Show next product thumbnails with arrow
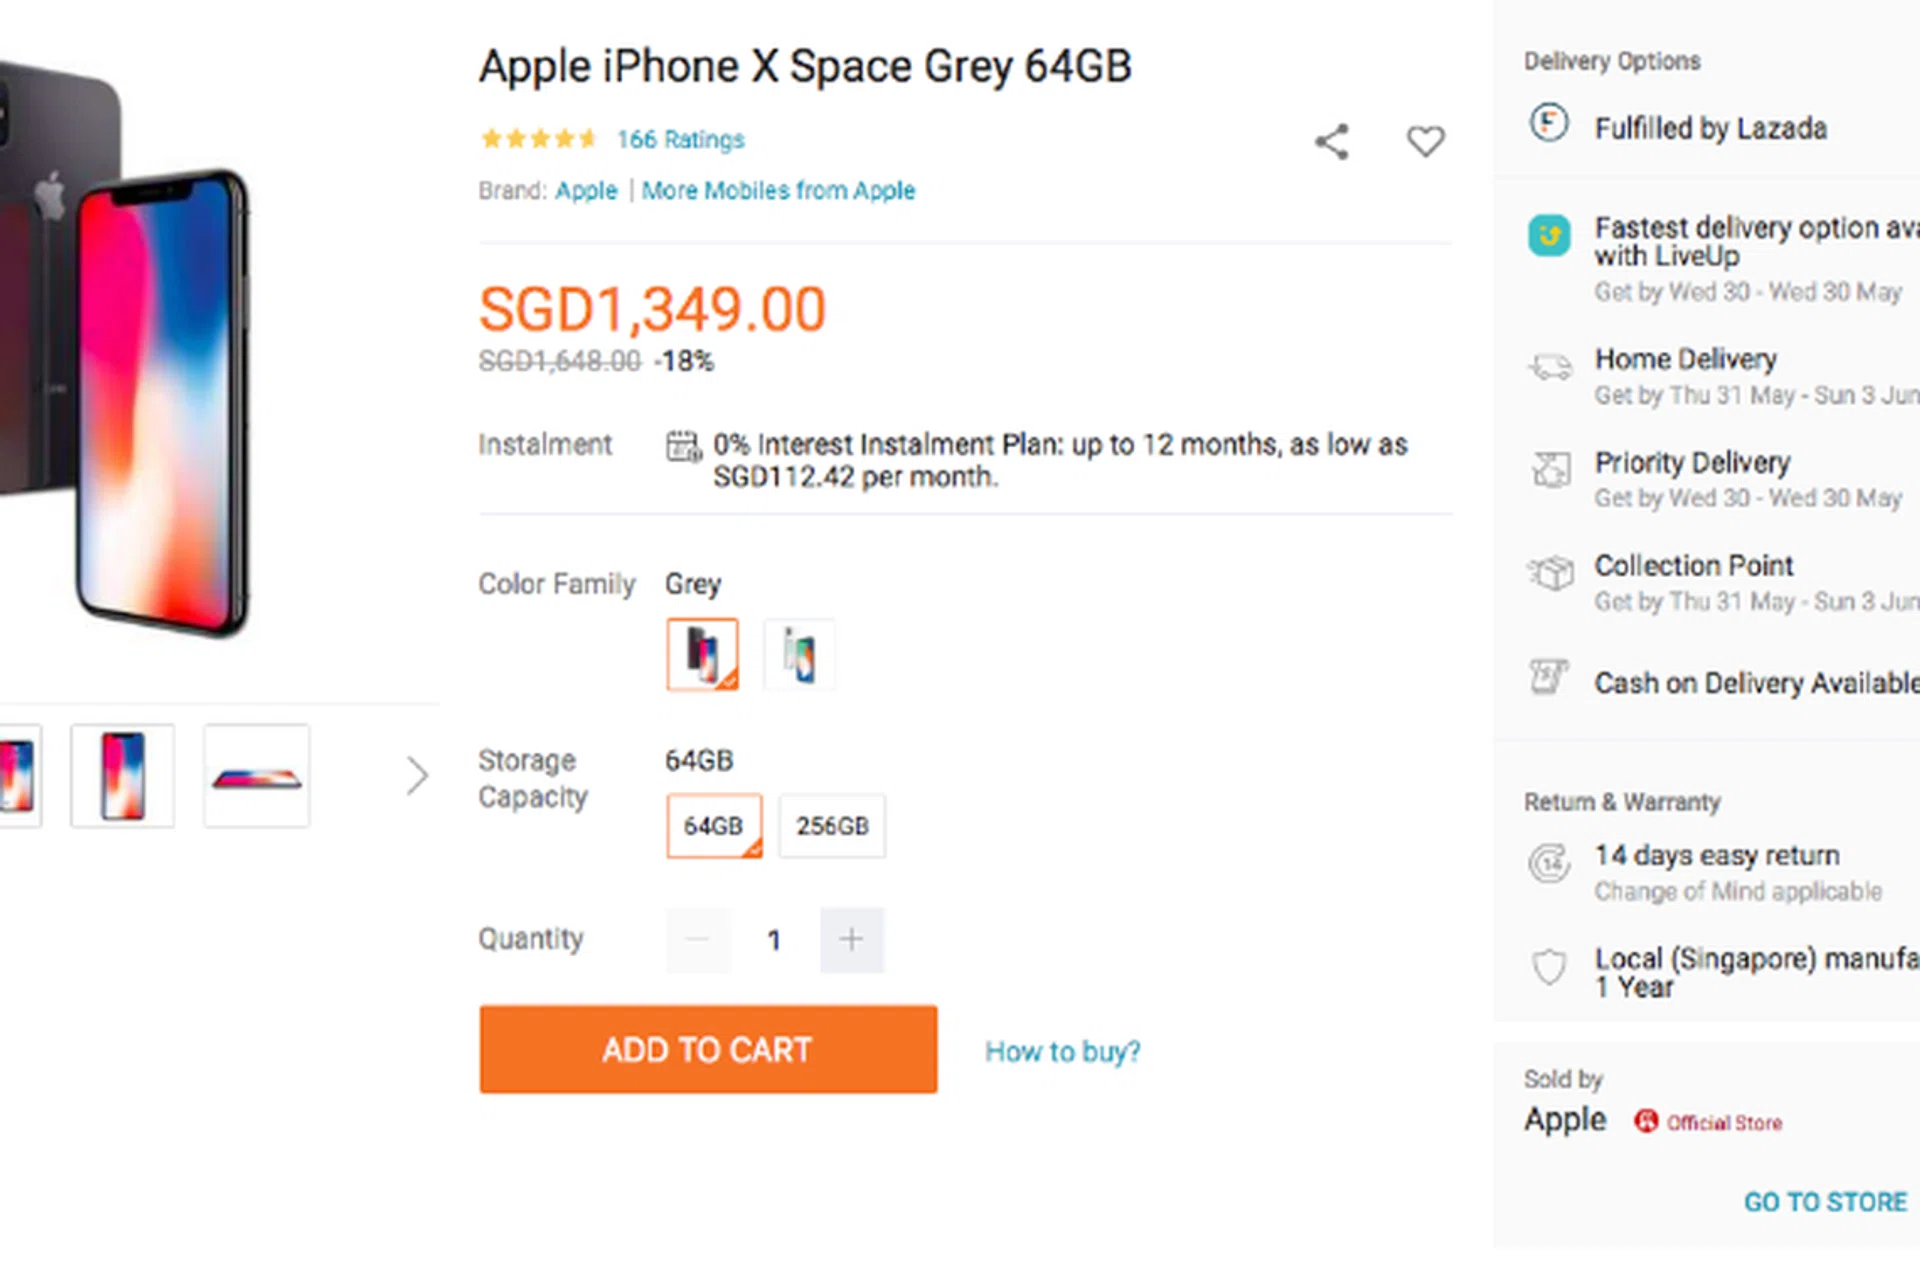 point(417,776)
